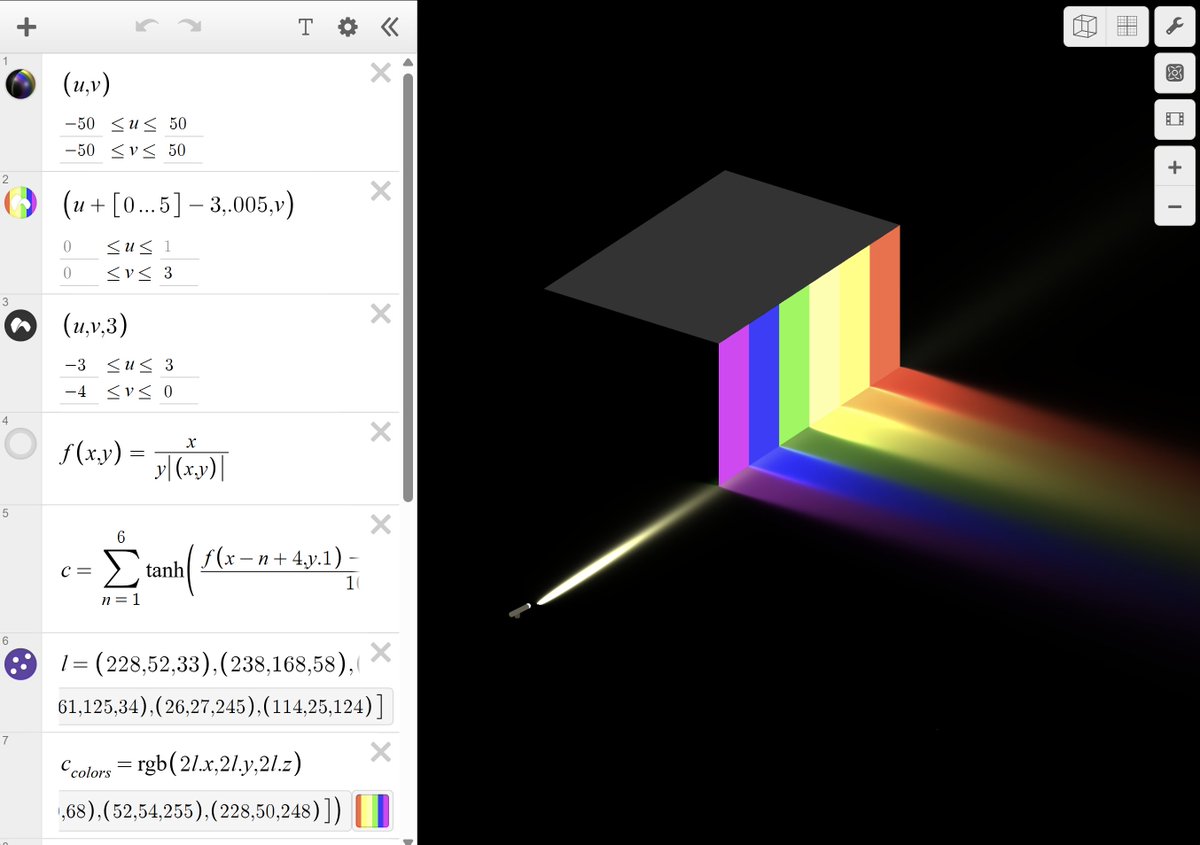
Task: Click the (52,54,255) color value text
Action: (156, 811)
